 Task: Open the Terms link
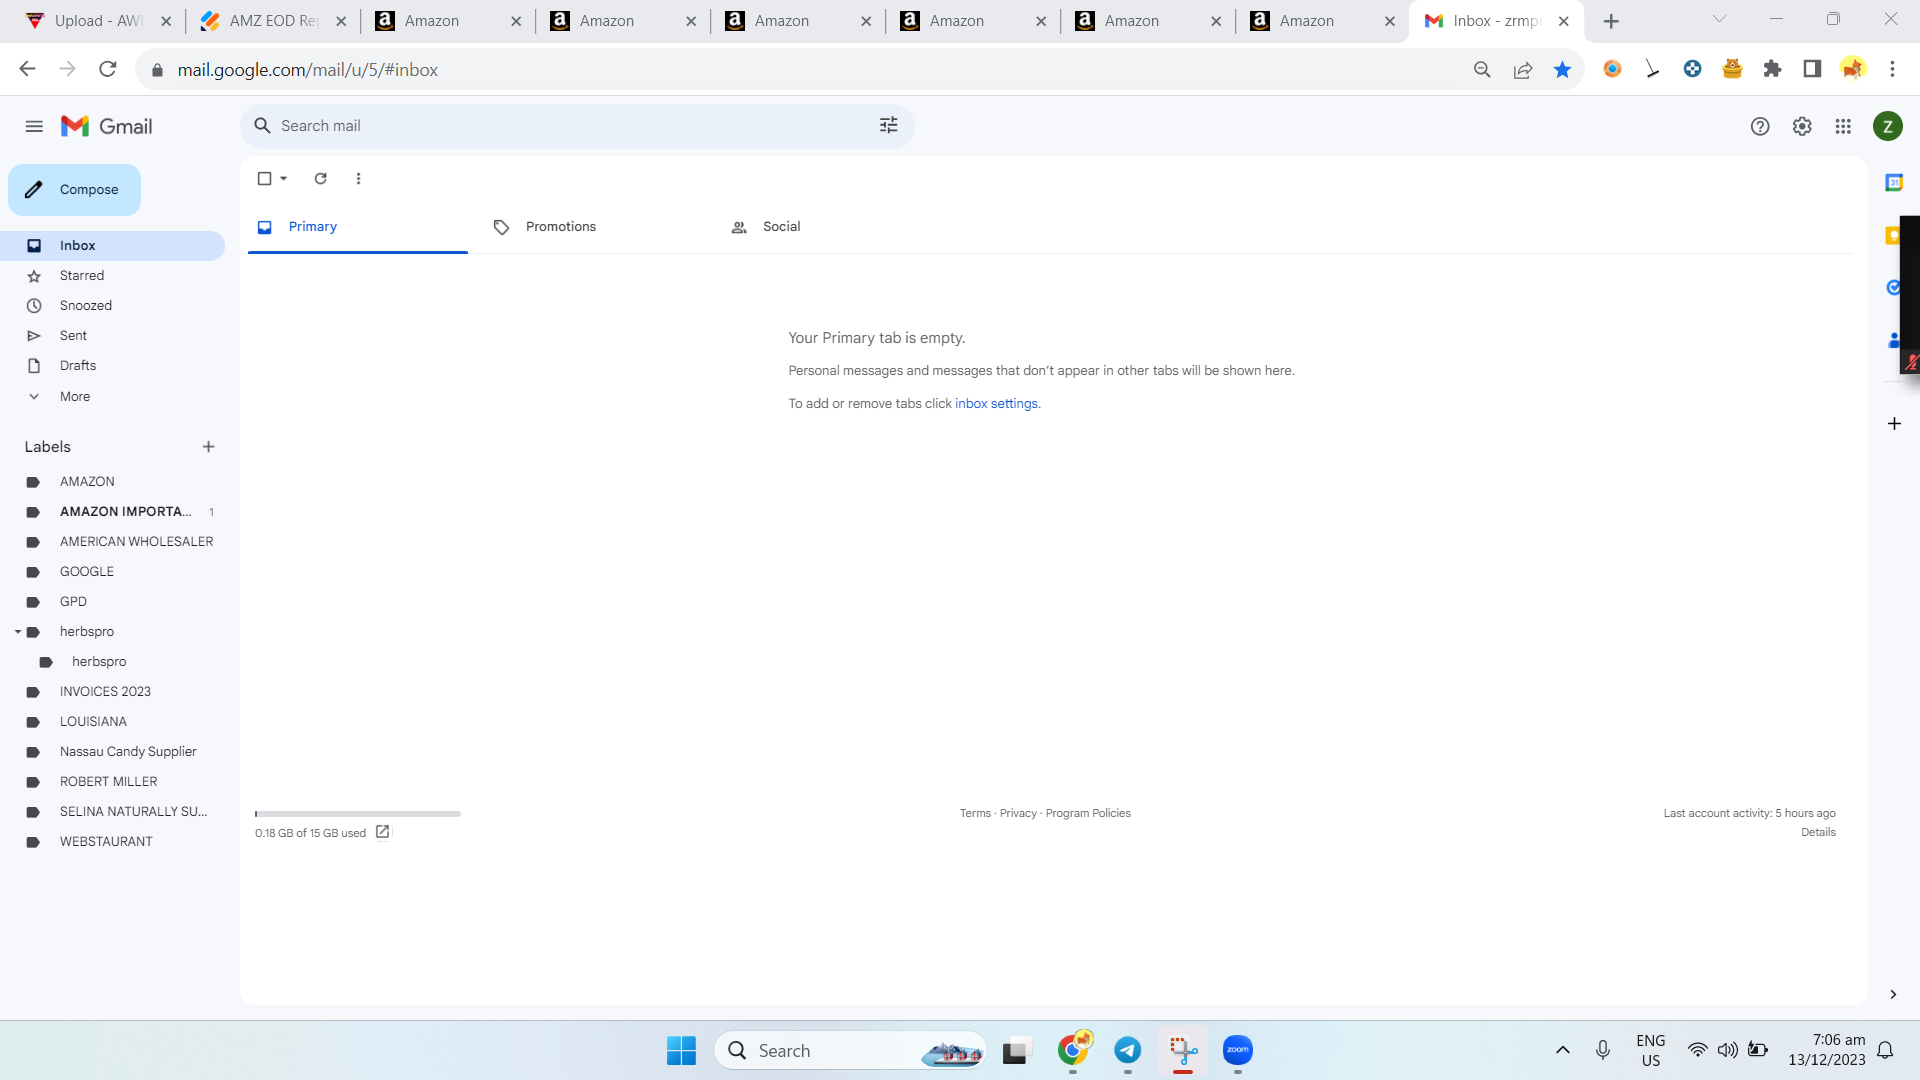pyautogui.click(x=975, y=814)
